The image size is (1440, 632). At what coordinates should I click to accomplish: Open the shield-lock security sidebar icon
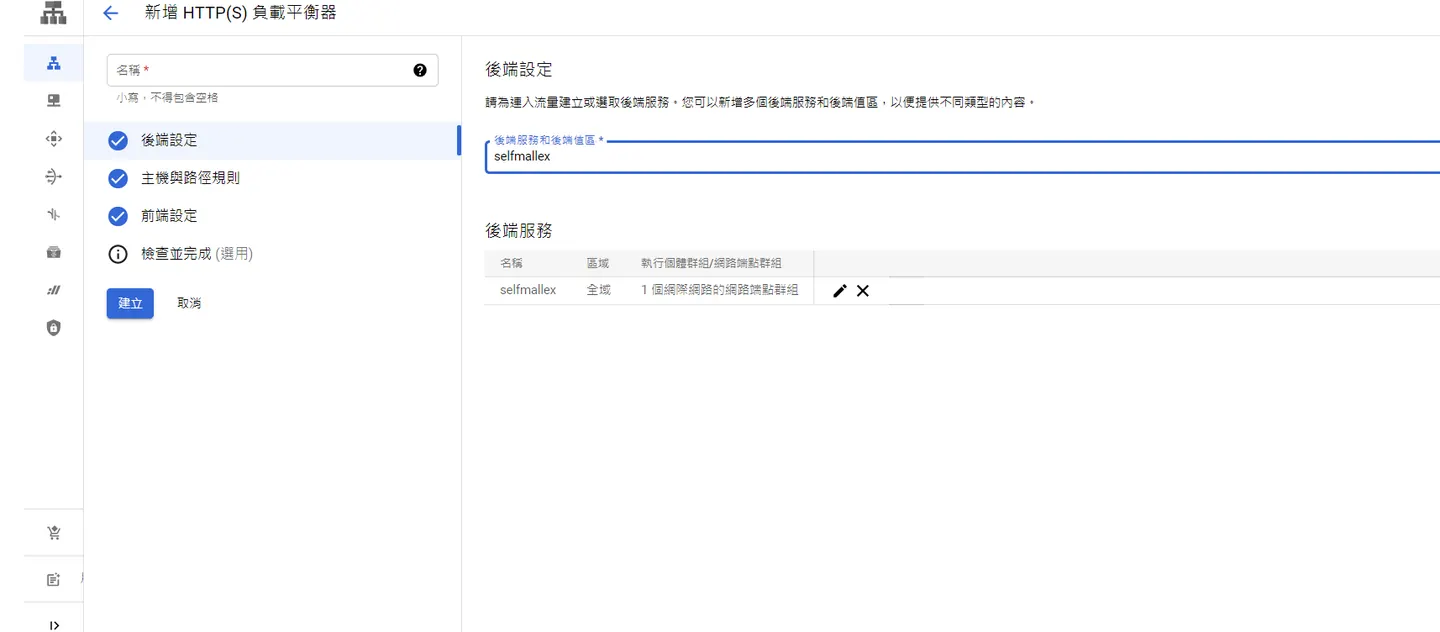[54, 328]
